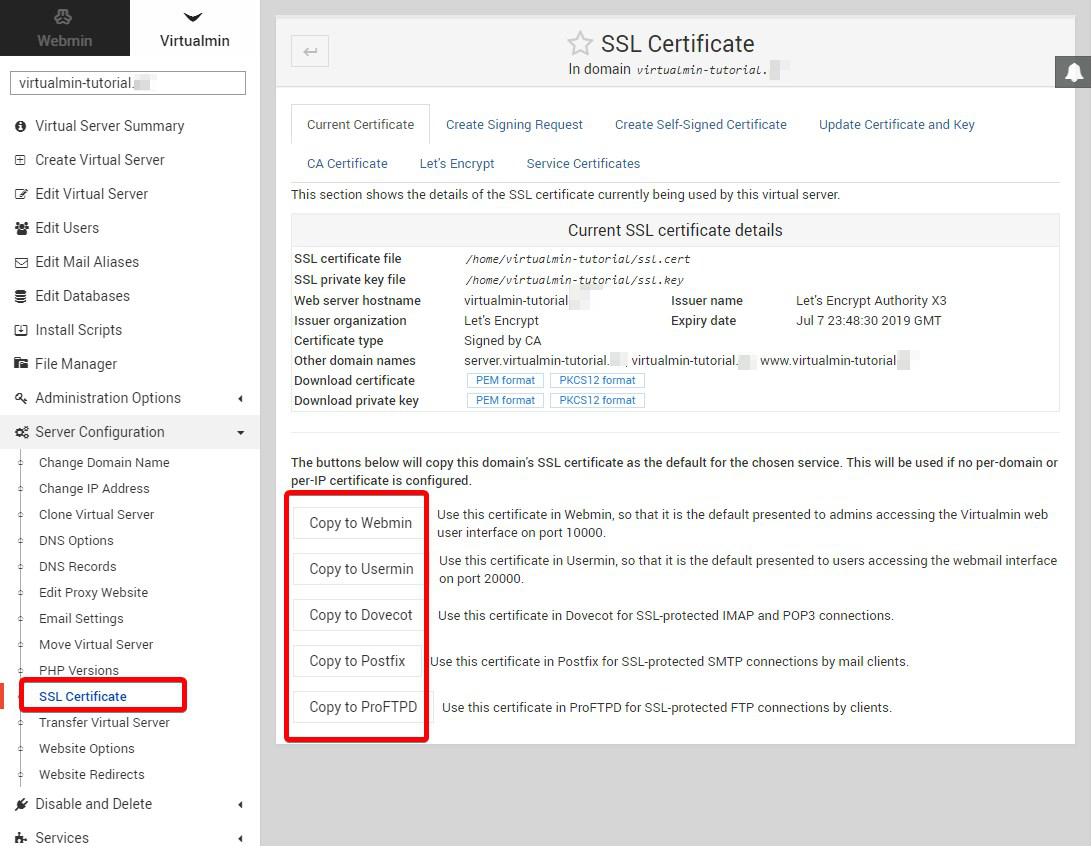
Task: Select SSL Certificate in sidebar
Action: pos(83,696)
